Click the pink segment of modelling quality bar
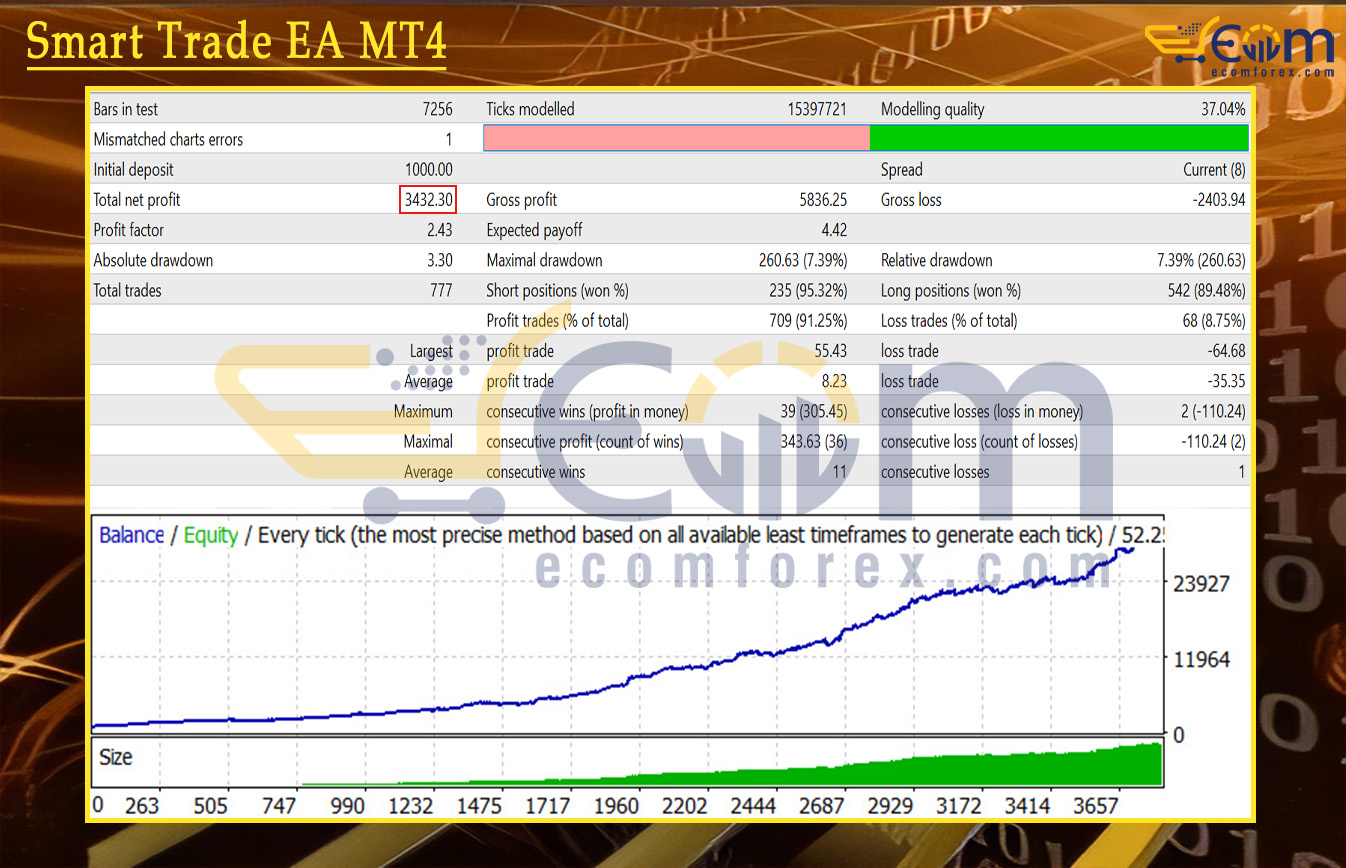 click(676, 138)
